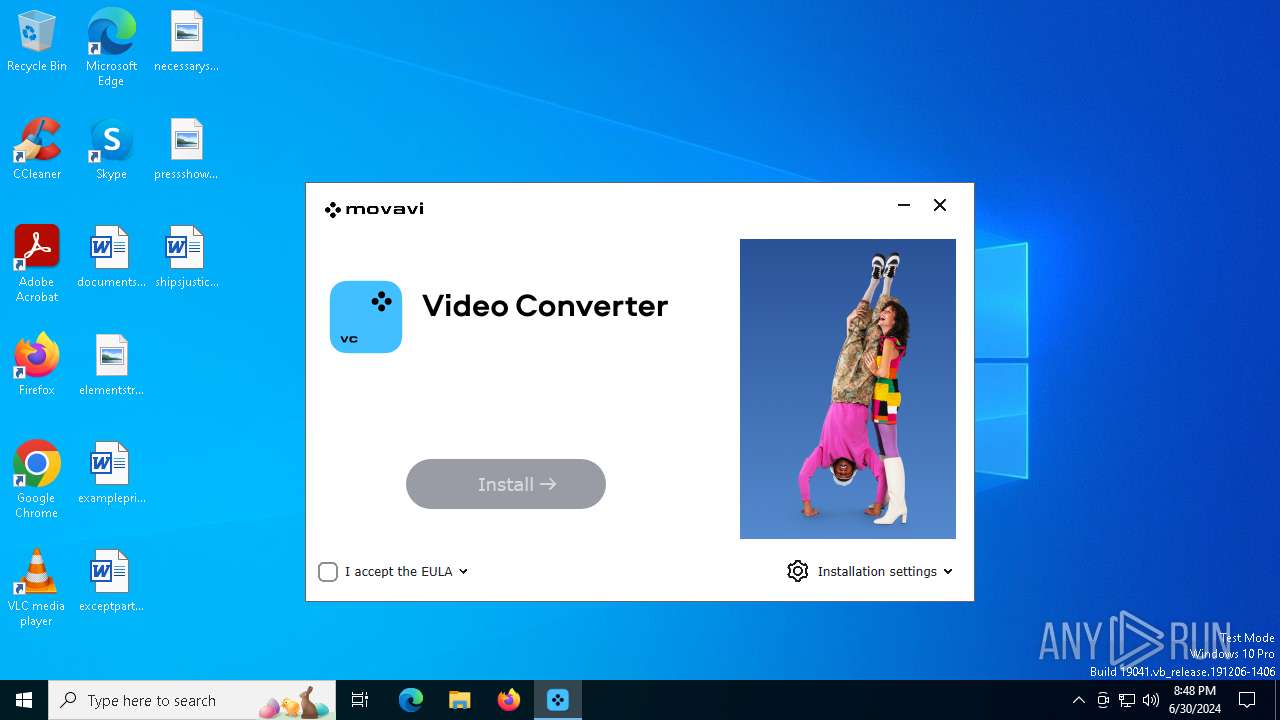The height and width of the screenshot is (720, 1280).
Task: Tick the I accept the EULA checkbox
Action: click(328, 572)
